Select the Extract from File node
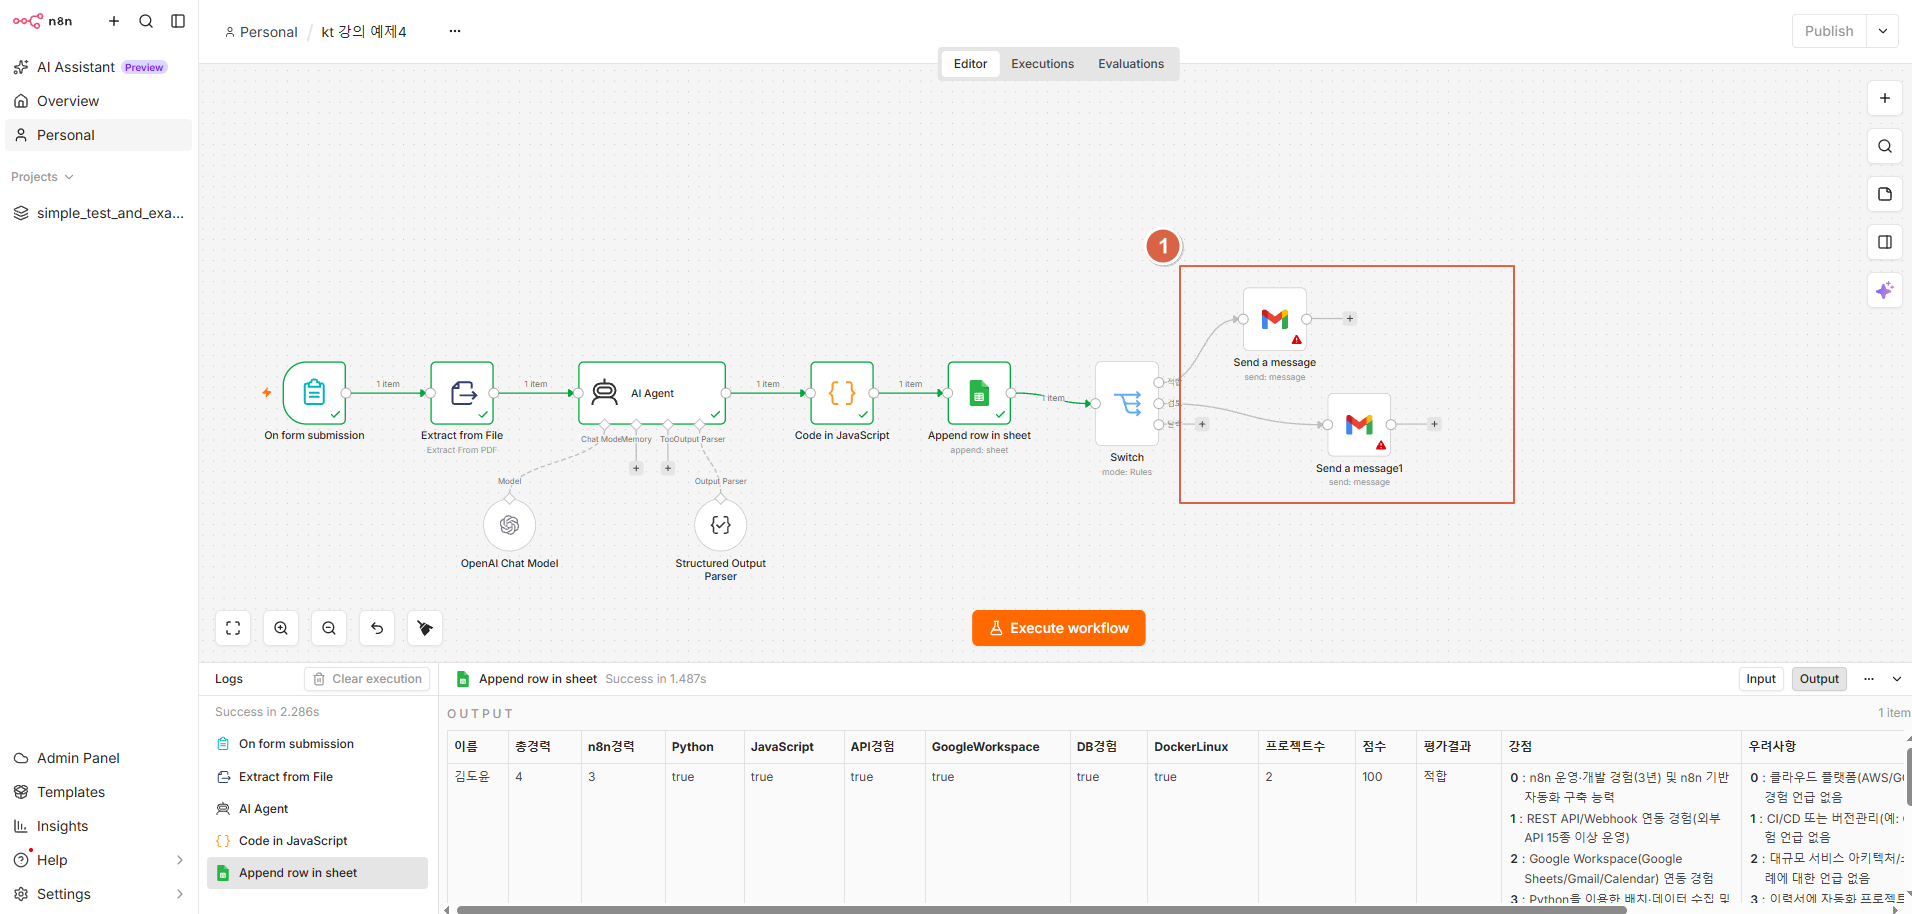The image size is (1912, 914). (x=462, y=393)
